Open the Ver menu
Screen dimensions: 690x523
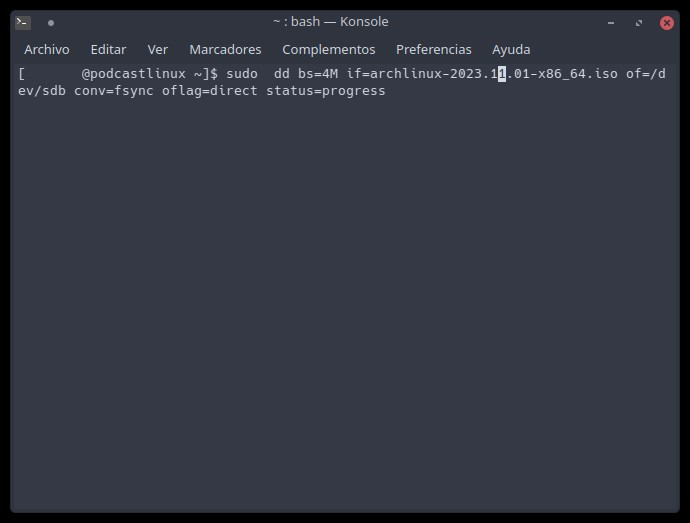158,49
